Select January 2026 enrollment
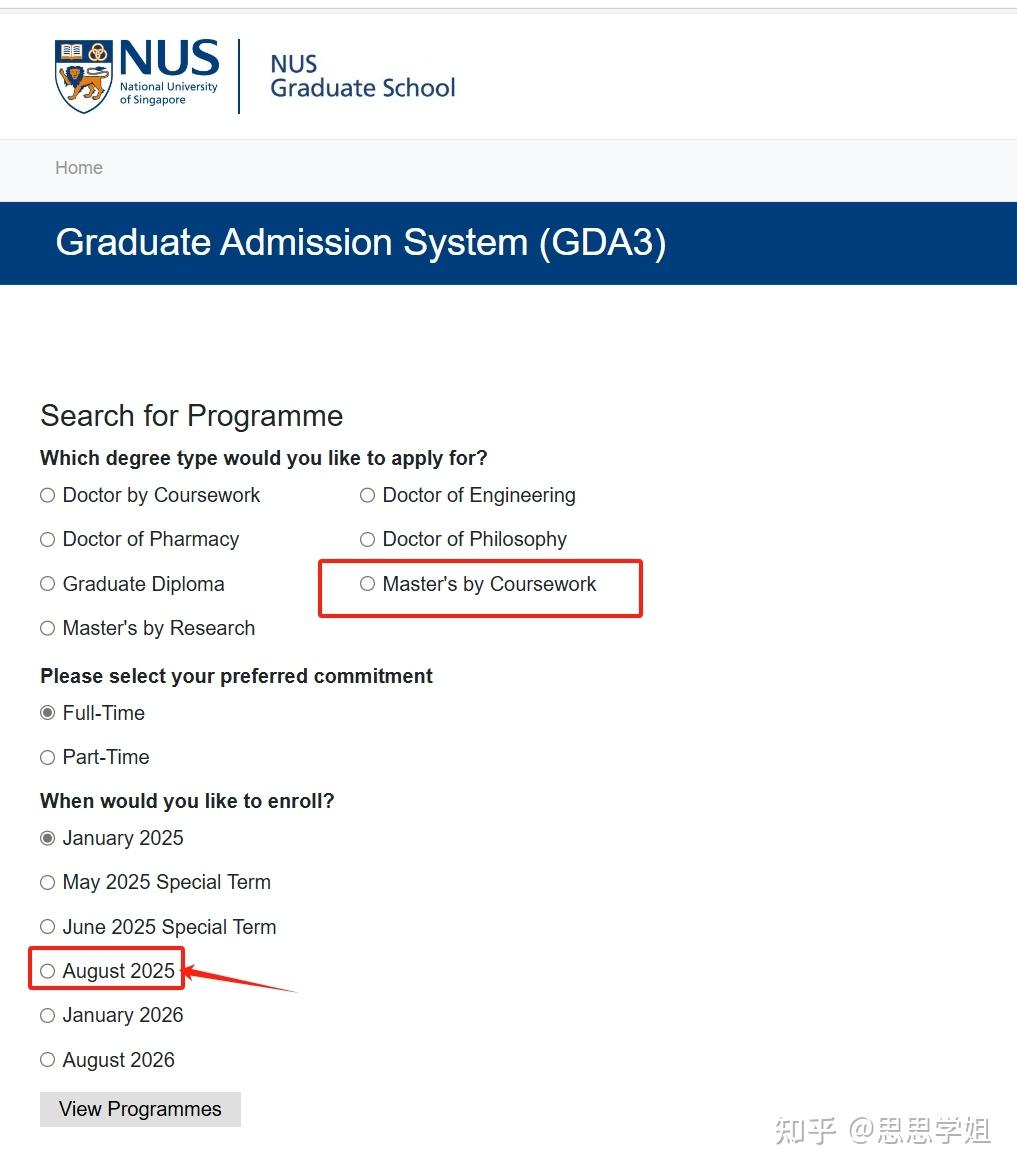The image size is (1017, 1172). click(x=47, y=1015)
